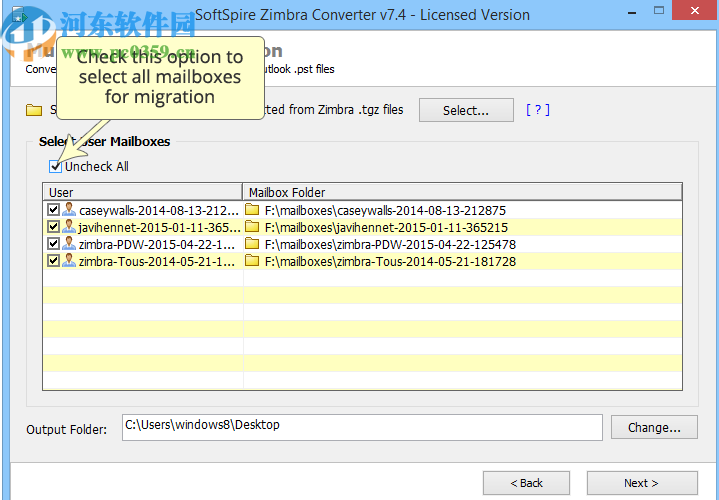Screen dimensions: 719x500
Task: Toggle the Uncheck All checkbox
Action: [x=55, y=167]
